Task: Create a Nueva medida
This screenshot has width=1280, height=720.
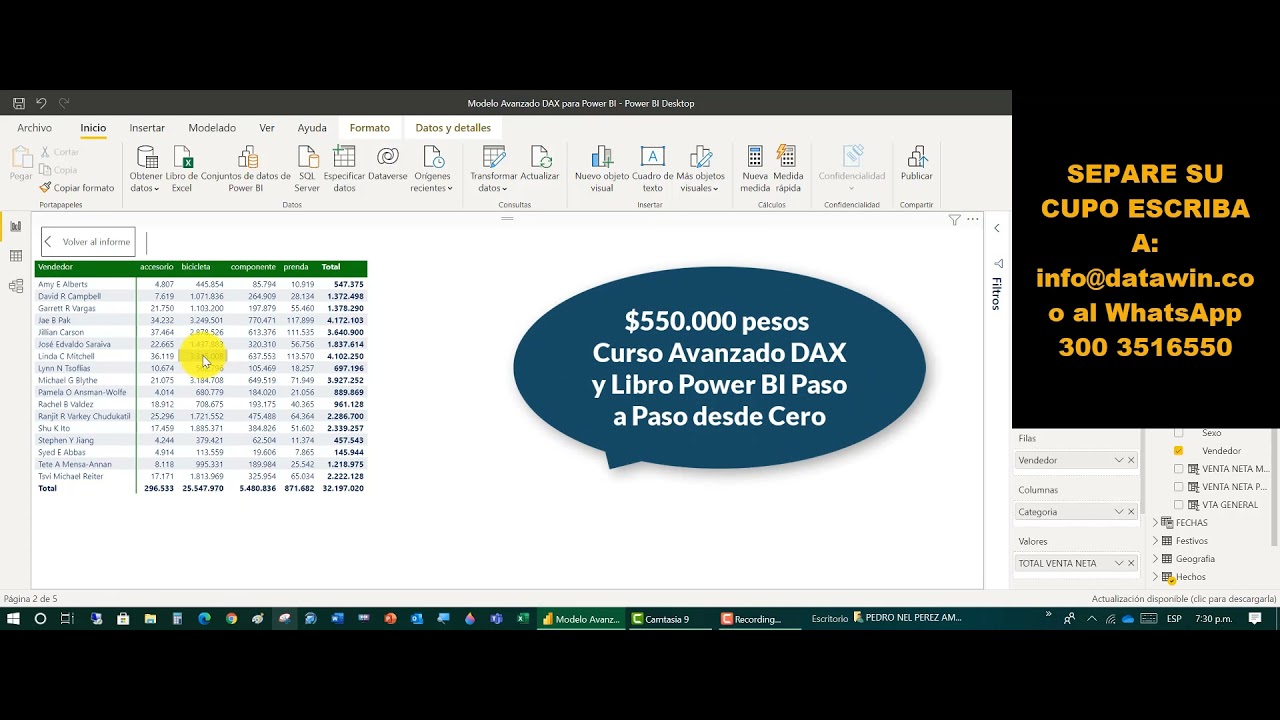Action: 755,169
